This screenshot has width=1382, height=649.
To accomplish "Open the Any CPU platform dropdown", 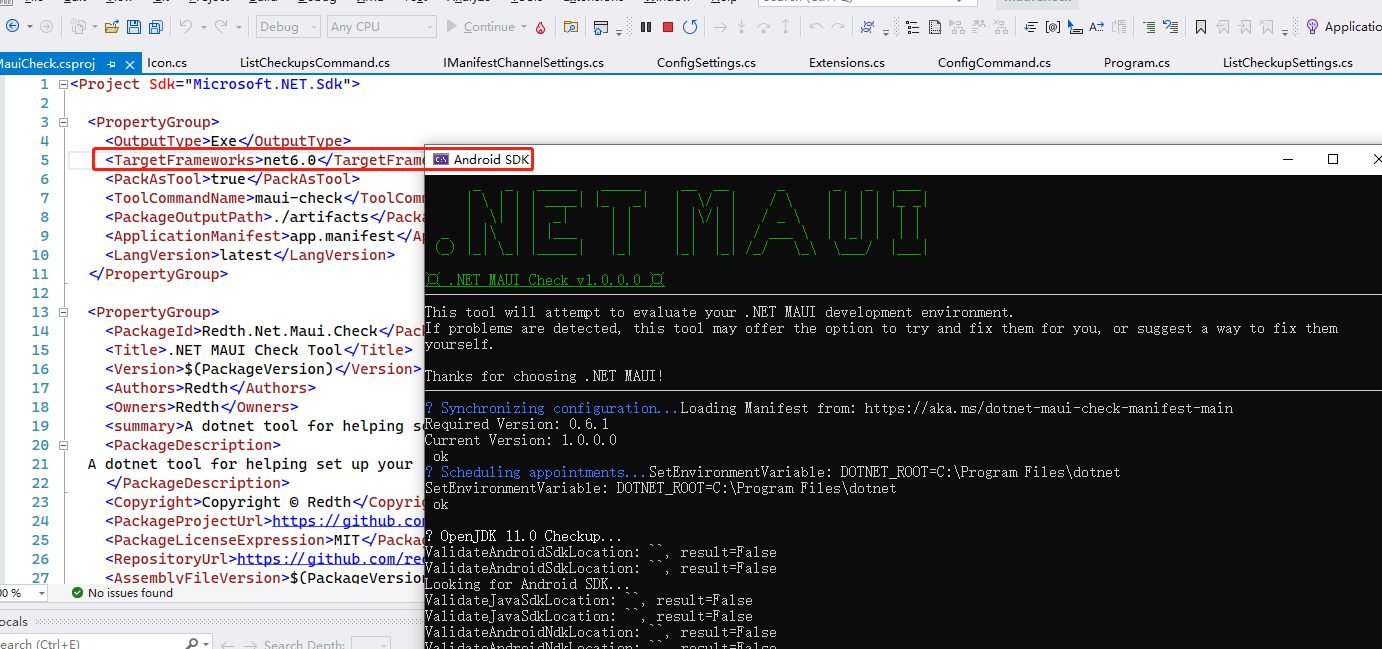I will (382, 27).
